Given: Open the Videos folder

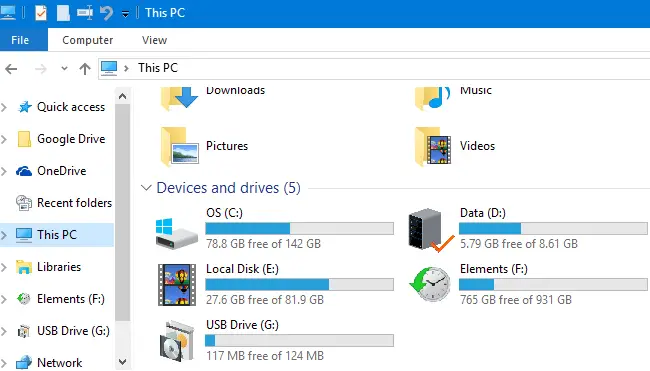Looking at the screenshot, I should [x=455, y=146].
